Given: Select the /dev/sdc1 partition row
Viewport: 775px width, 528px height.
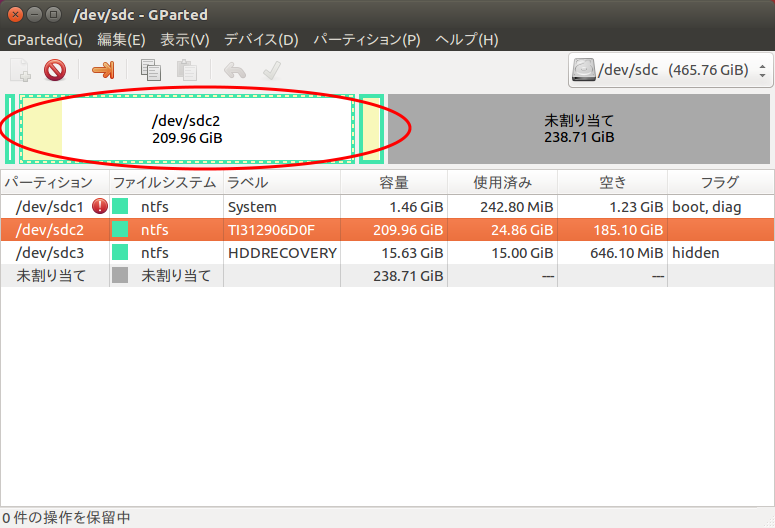Looking at the screenshot, I should click(x=388, y=207).
